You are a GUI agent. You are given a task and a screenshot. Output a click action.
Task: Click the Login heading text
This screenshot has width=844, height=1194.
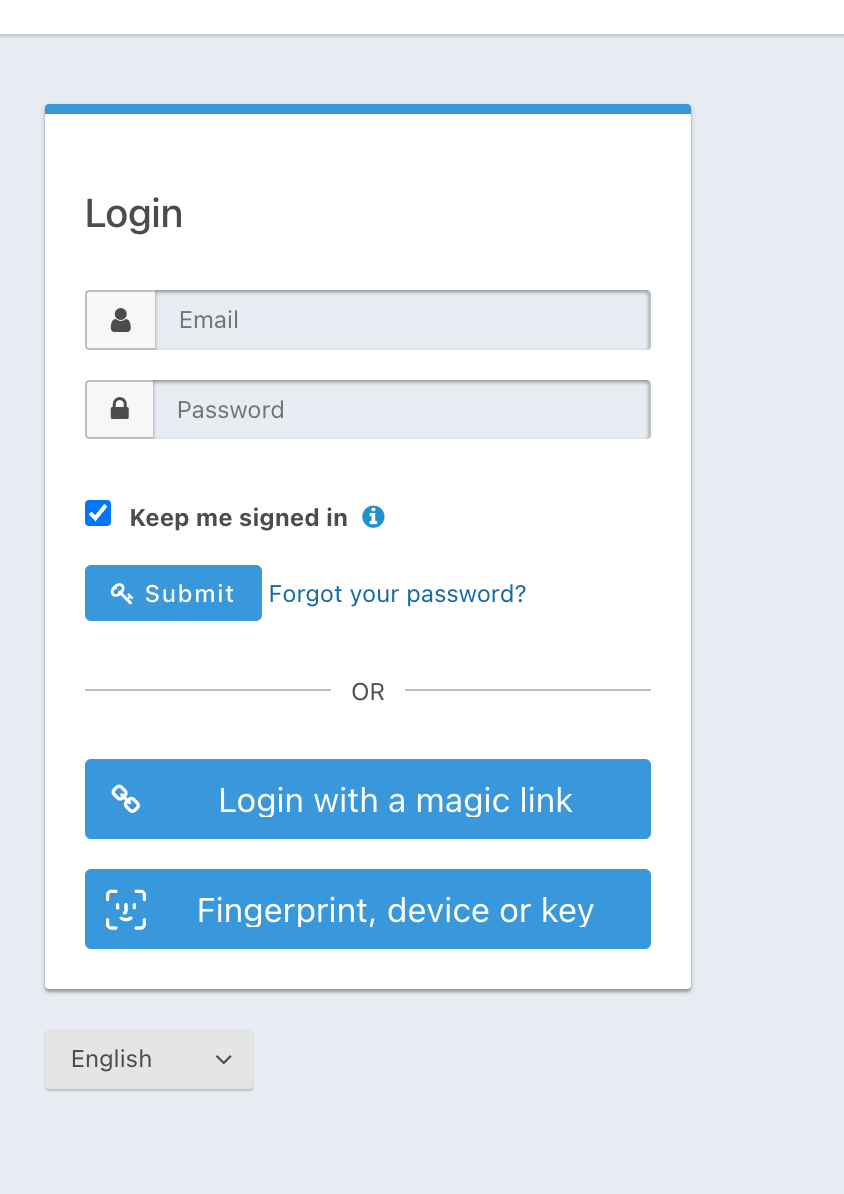[134, 214]
